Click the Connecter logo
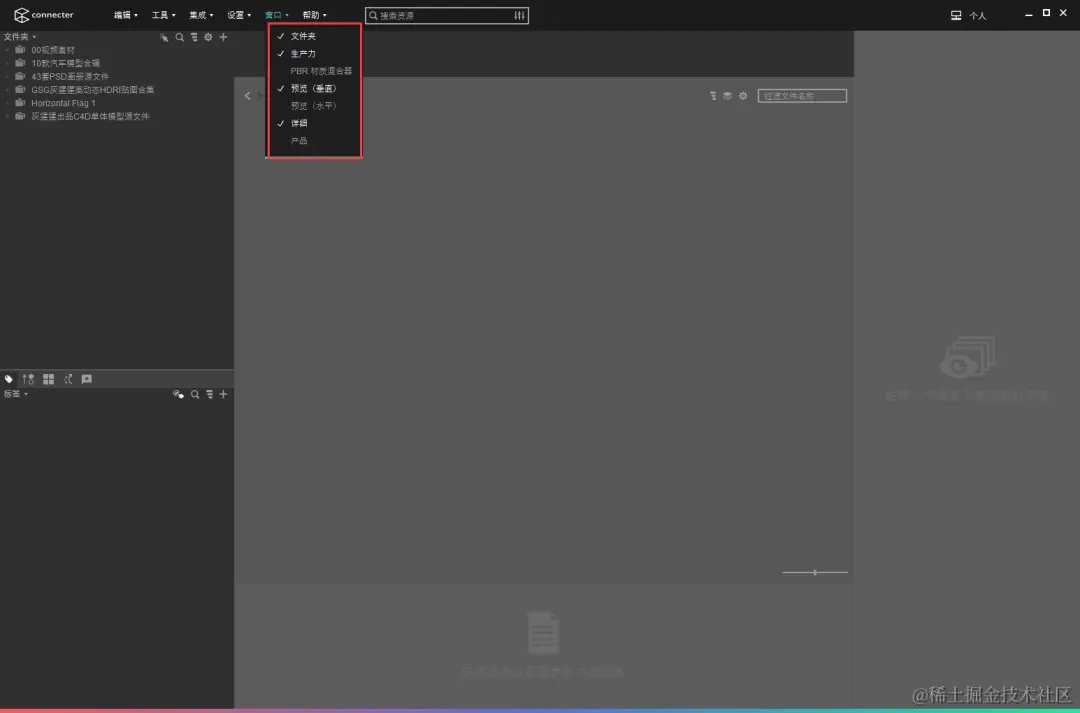Viewport: 1080px width, 713px height. pyautogui.click(x=43, y=14)
